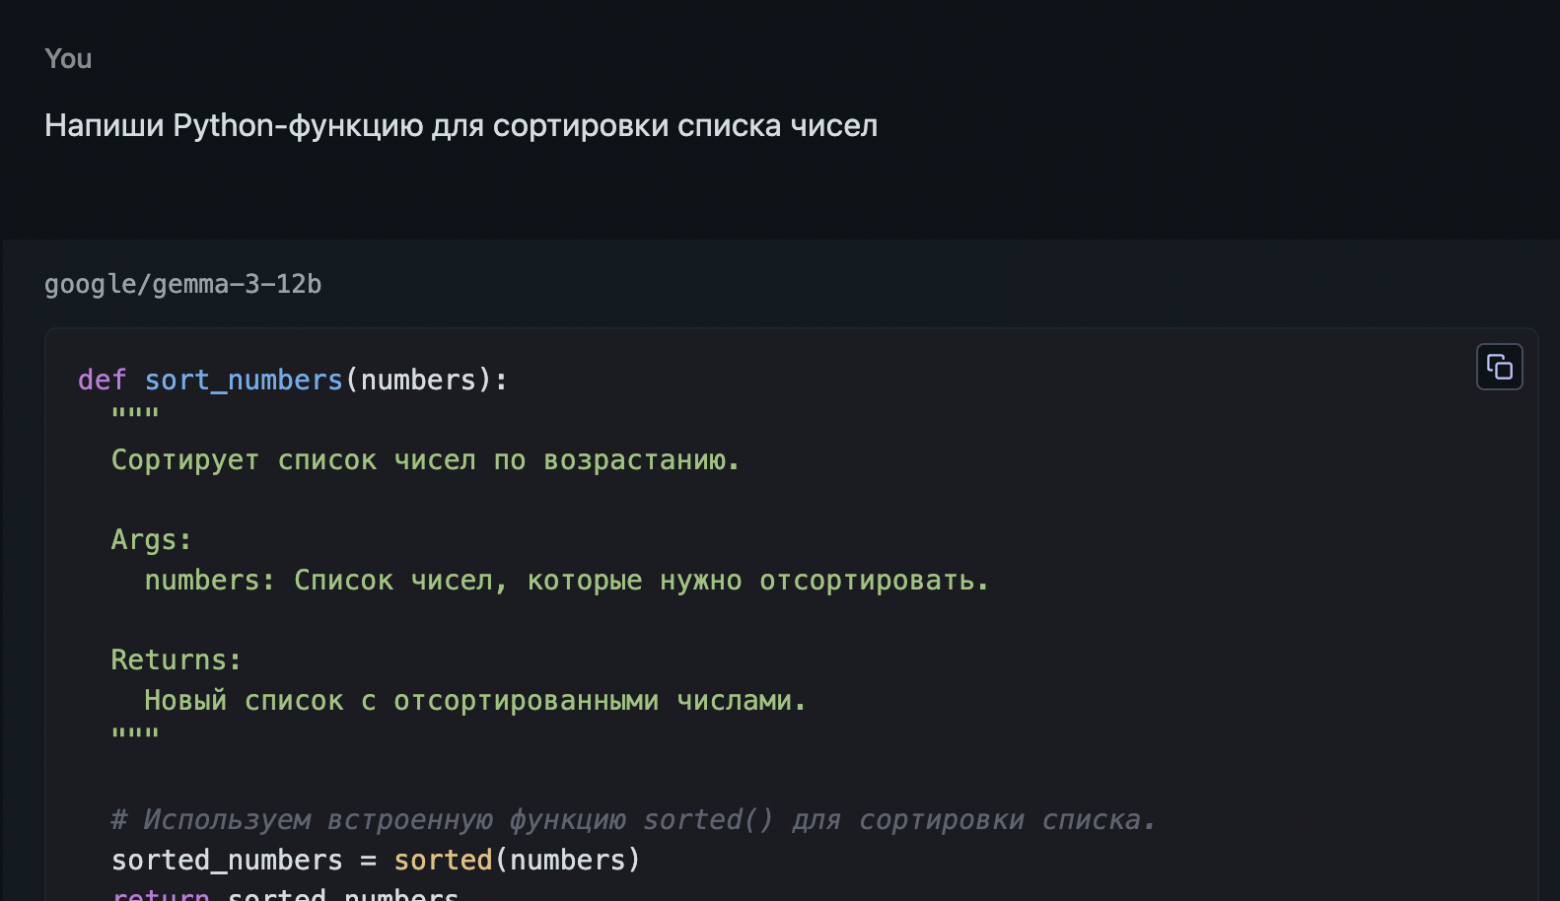Screen dimensions: 1560x901
Task: Click the sorted_numbers variable assignment
Action: coord(226,859)
